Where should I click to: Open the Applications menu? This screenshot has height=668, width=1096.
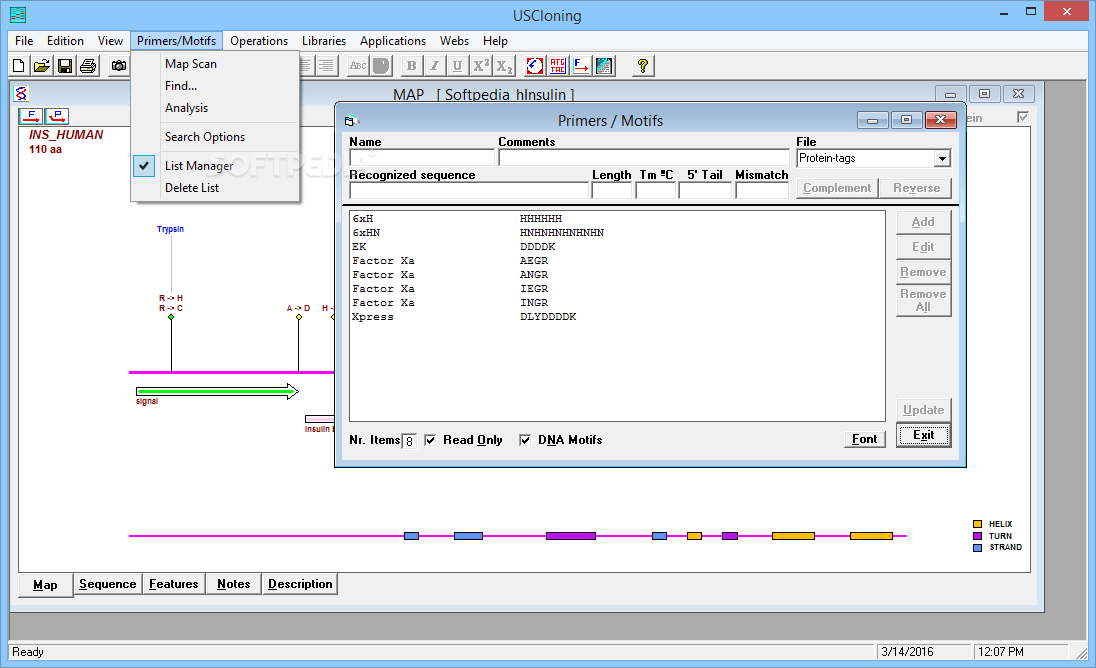tap(393, 41)
